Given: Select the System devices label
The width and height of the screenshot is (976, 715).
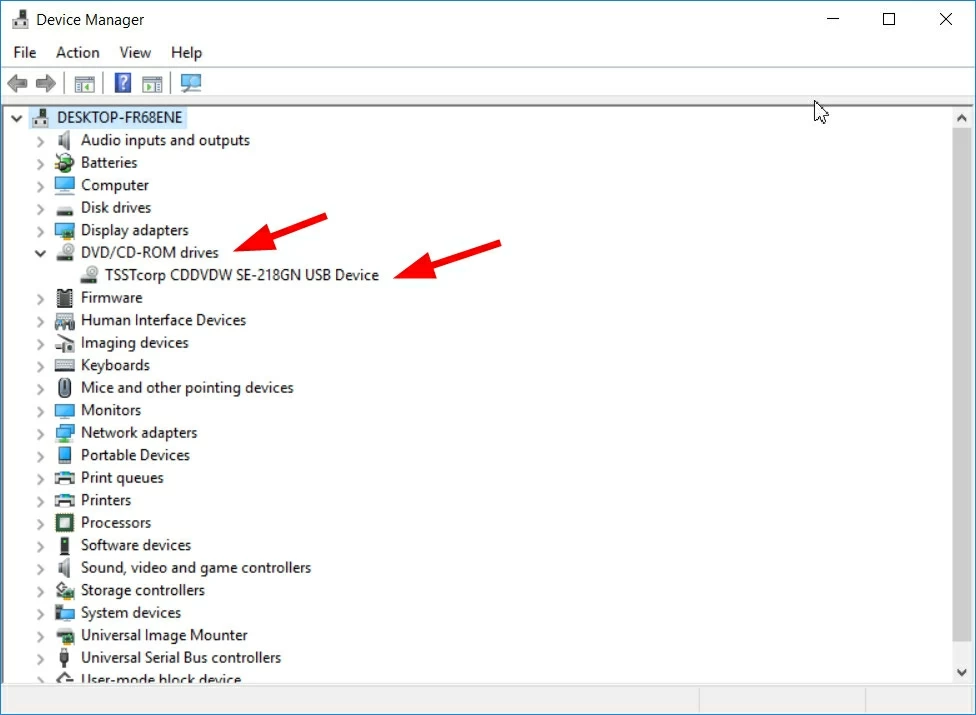Looking at the screenshot, I should click(x=131, y=613).
